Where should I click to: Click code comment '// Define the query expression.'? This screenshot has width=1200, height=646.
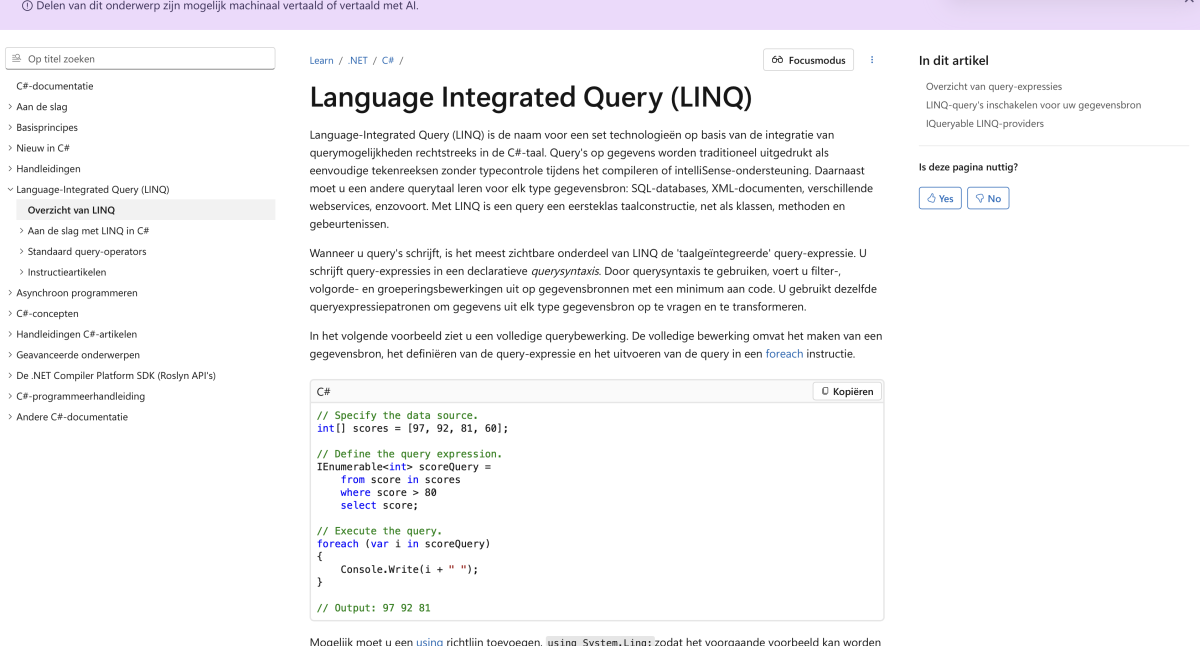pos(410,454)
